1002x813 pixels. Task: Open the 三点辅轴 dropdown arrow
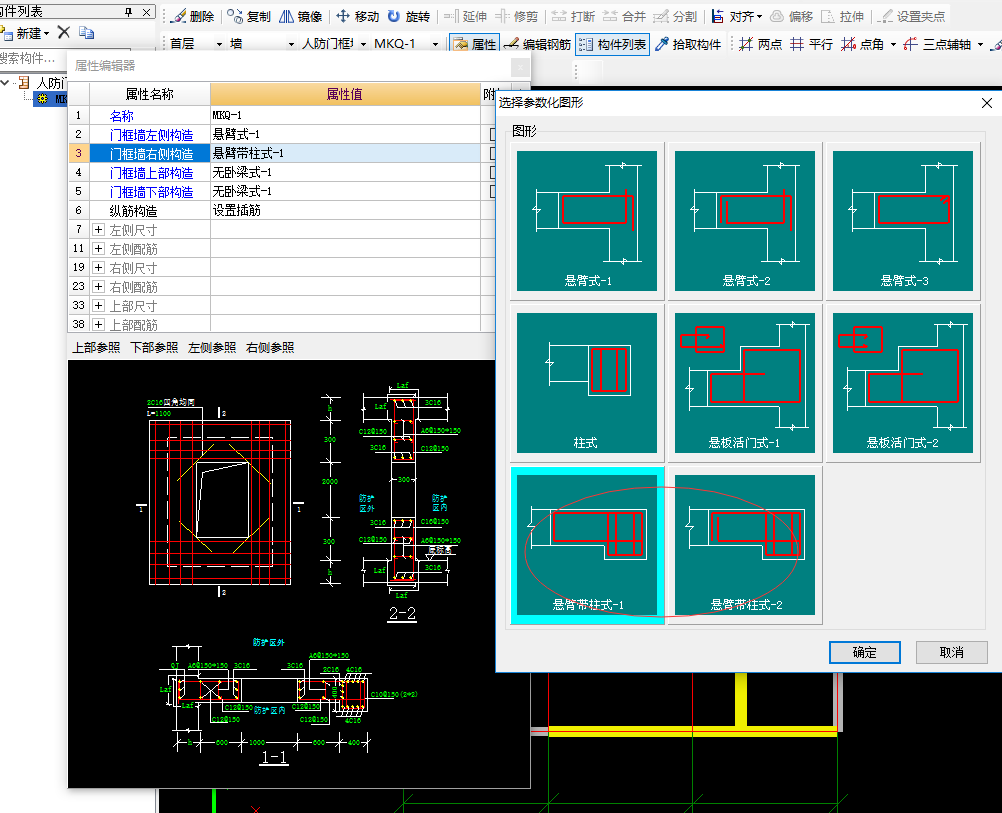pyautogui.click(x=980, y=44)
